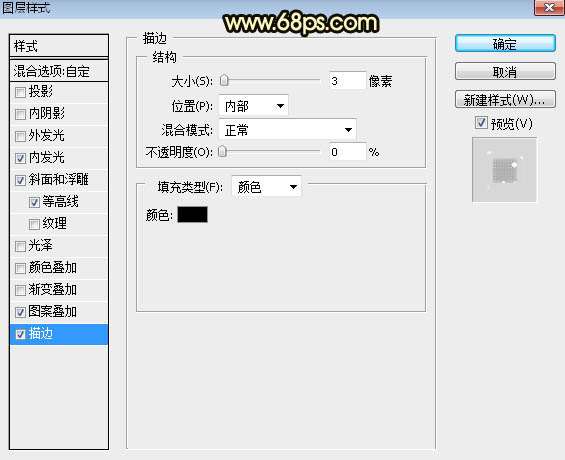The height and width of the screenshot is (460, 565).
Task: Open the black stroke color swatch
Action: (x=192, y=215)
